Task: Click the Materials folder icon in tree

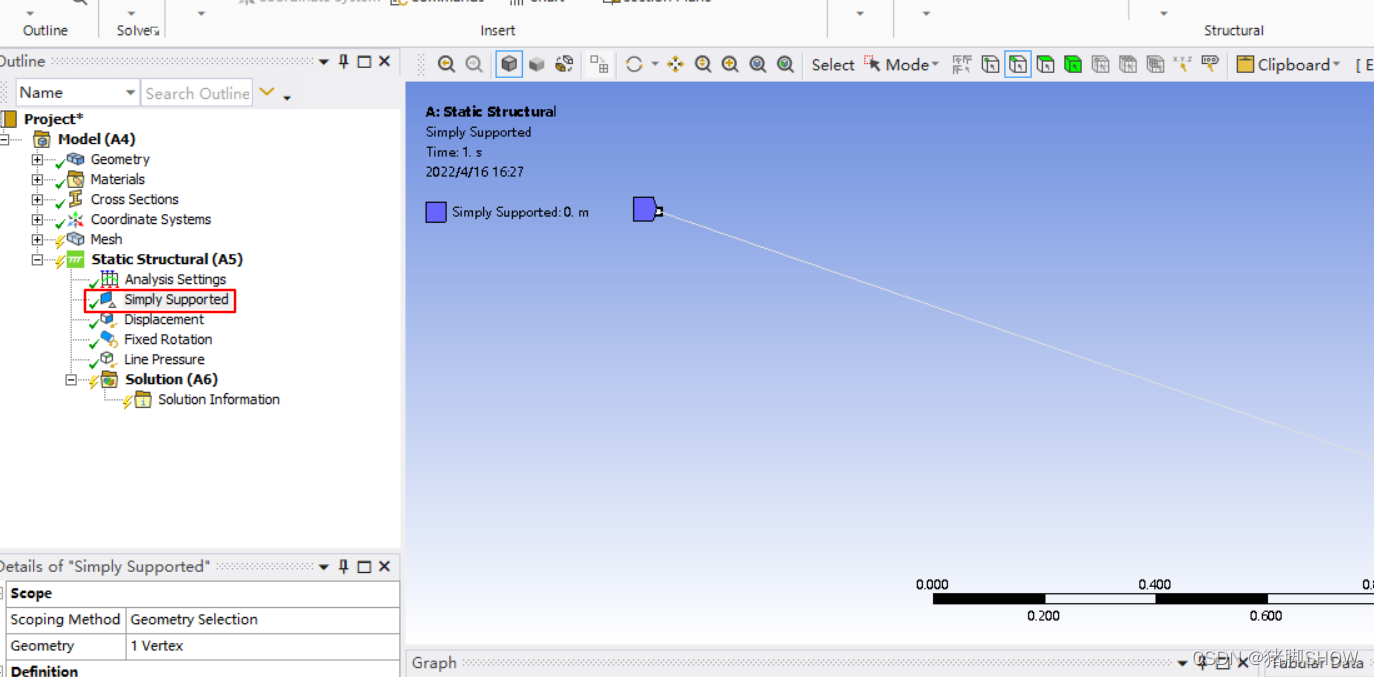Action: [x=76, y=179]
